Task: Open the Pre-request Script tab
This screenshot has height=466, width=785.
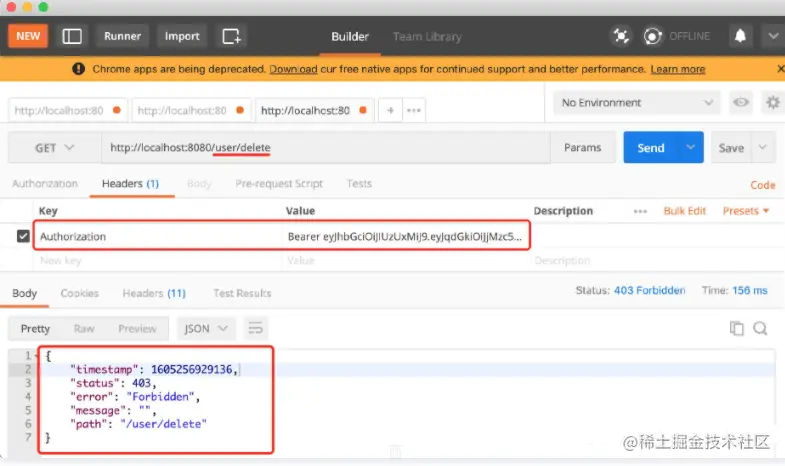Action: 279,184
